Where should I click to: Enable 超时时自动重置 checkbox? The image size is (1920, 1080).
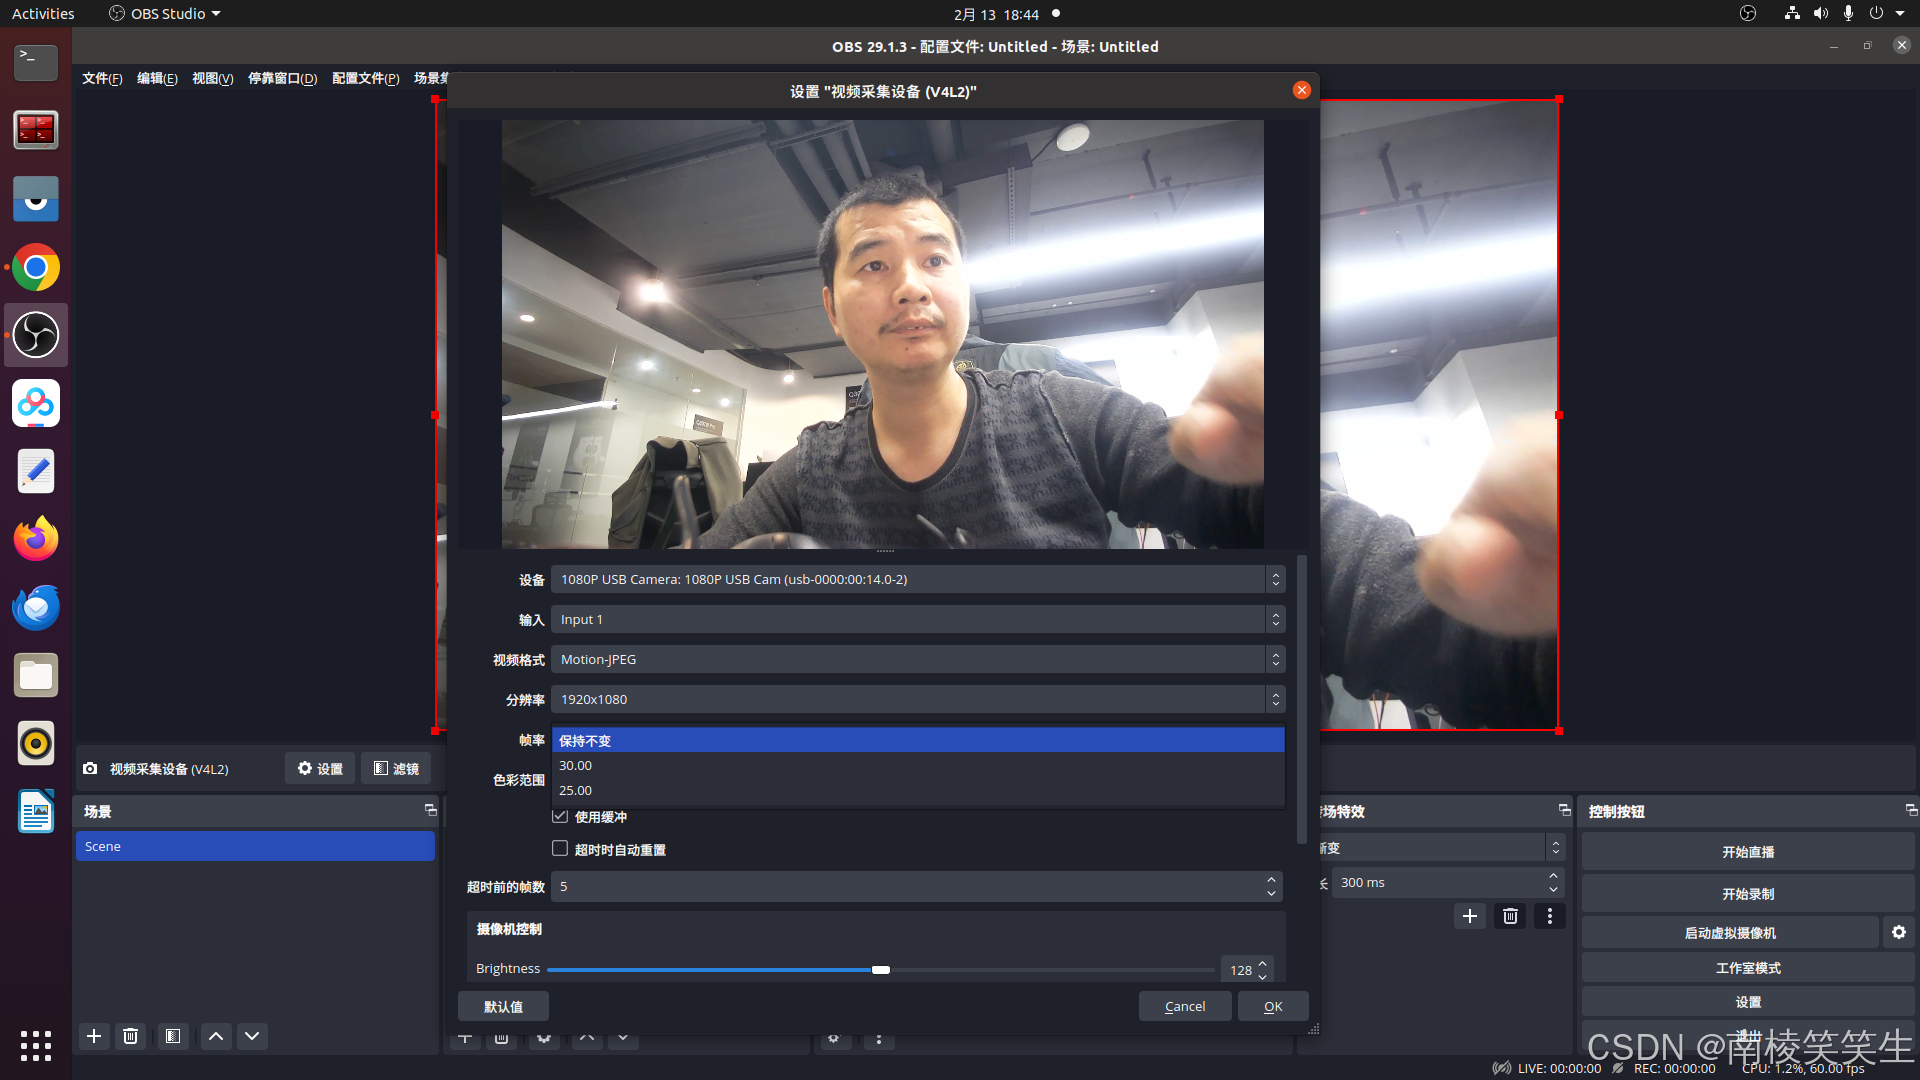(x=560, y=849)
